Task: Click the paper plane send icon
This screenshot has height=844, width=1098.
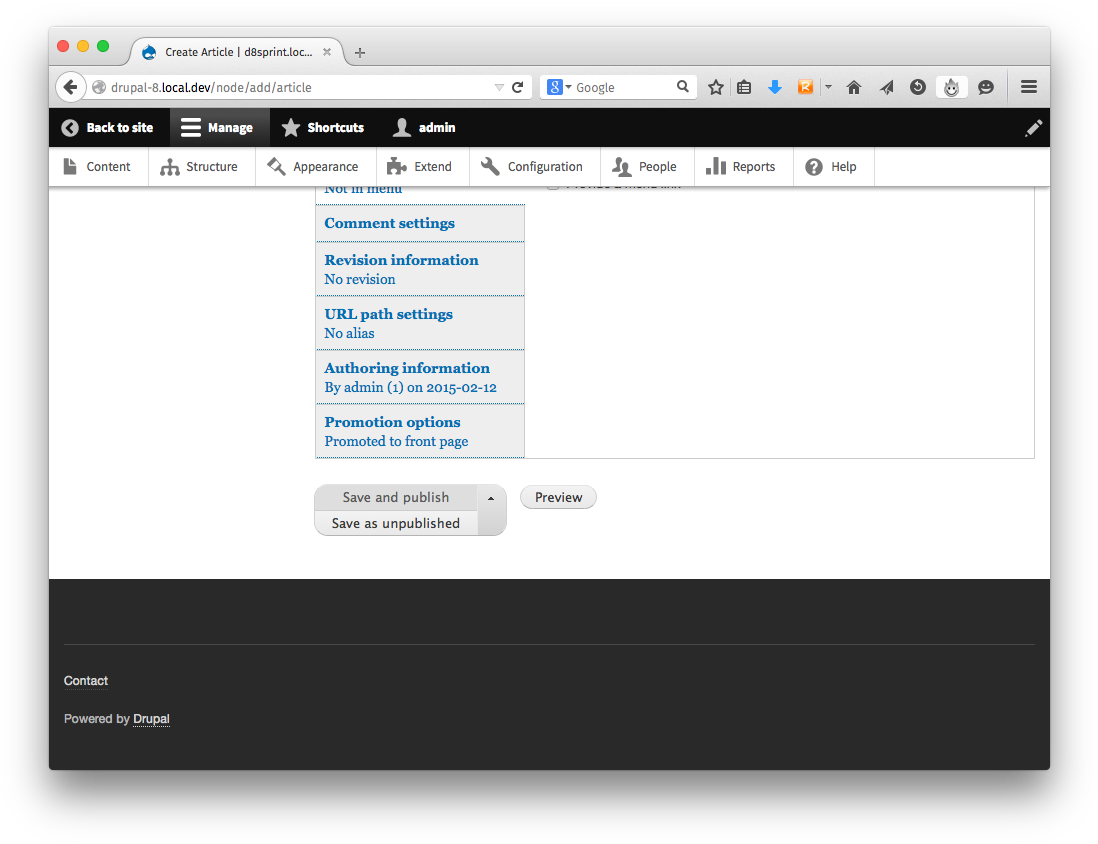Action: tap(887, 88)
